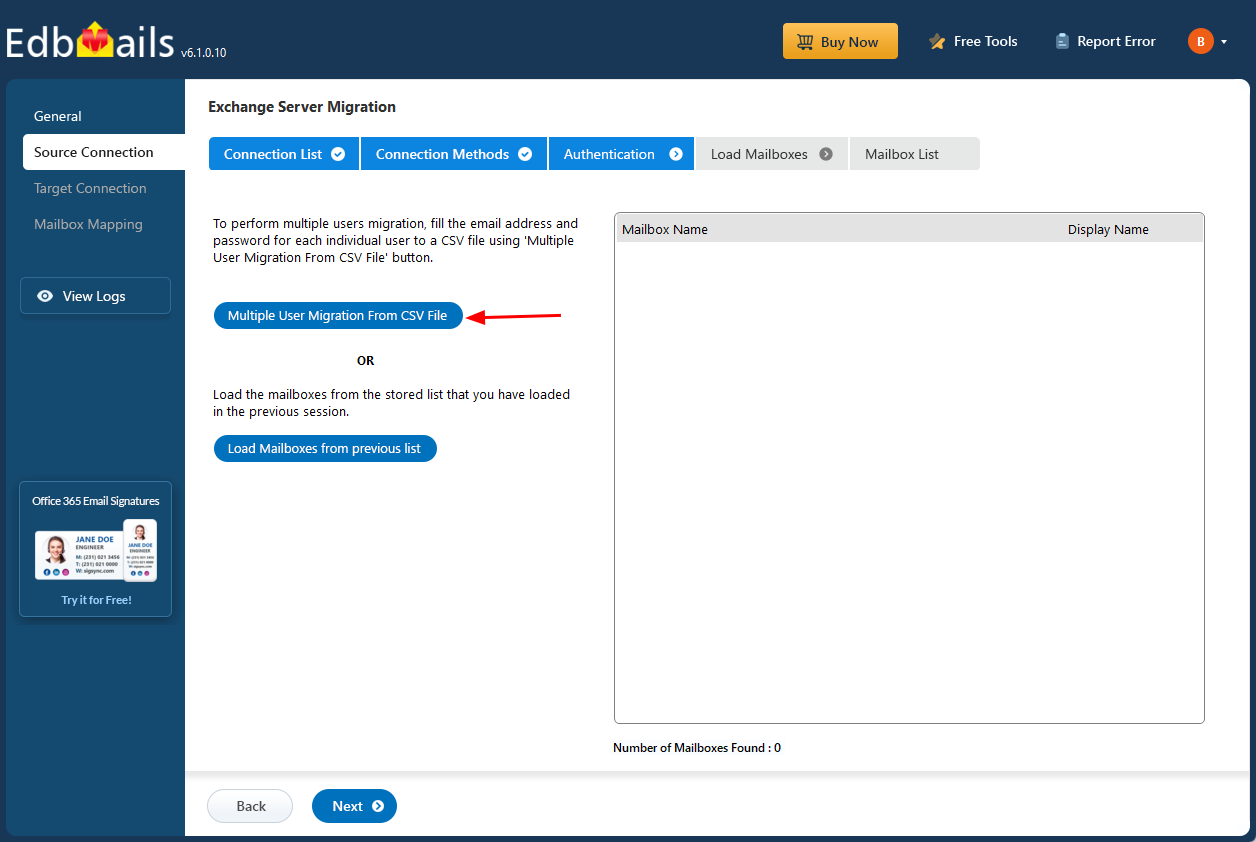
Task: Click the arrow icon on Load Mailboxes step
Action: (826, 154)
